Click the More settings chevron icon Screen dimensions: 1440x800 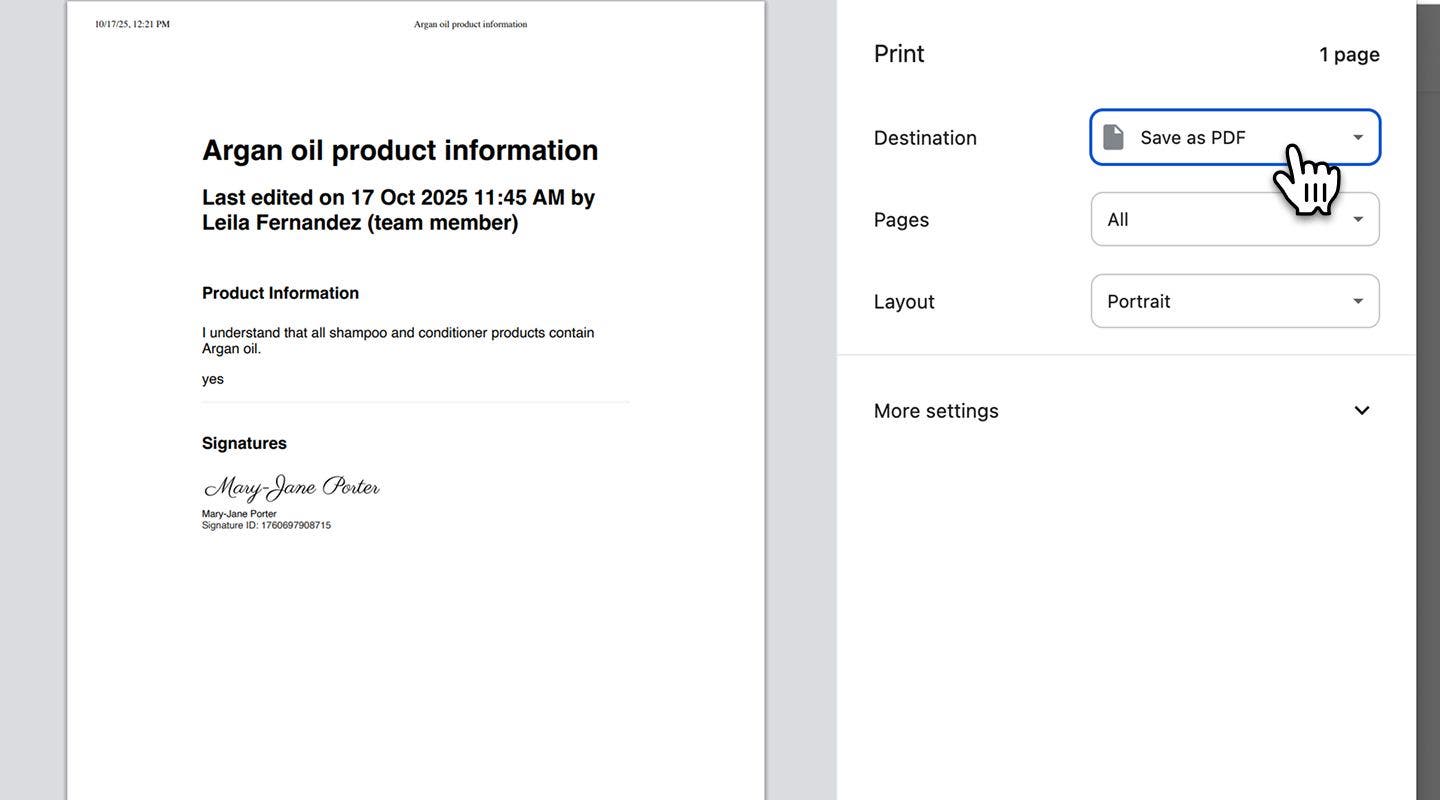1361,409
